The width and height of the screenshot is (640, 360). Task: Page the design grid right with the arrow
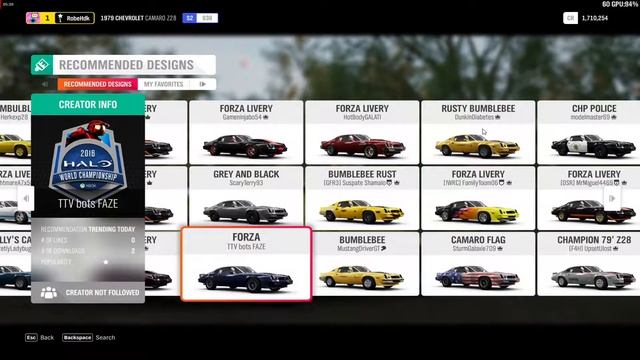[612, 198]
